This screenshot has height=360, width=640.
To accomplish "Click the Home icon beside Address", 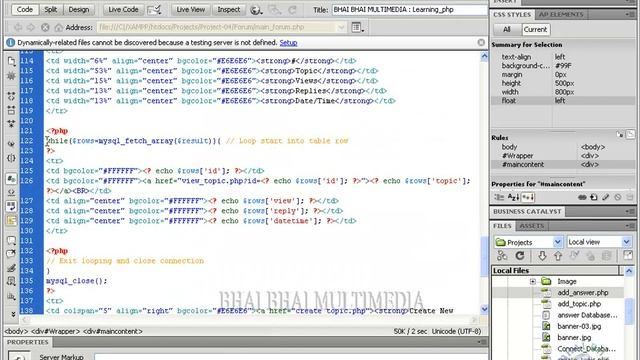I will (59, 27).
